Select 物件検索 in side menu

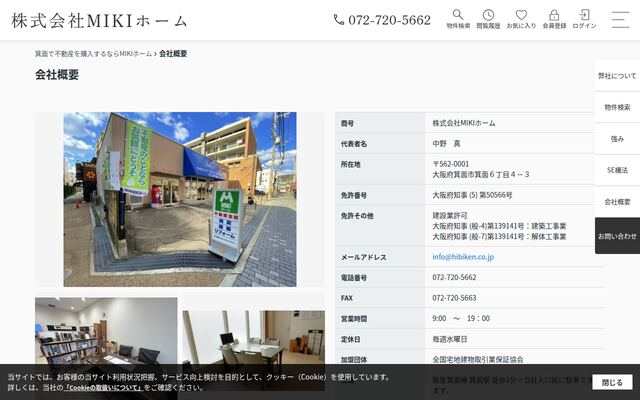617,107
